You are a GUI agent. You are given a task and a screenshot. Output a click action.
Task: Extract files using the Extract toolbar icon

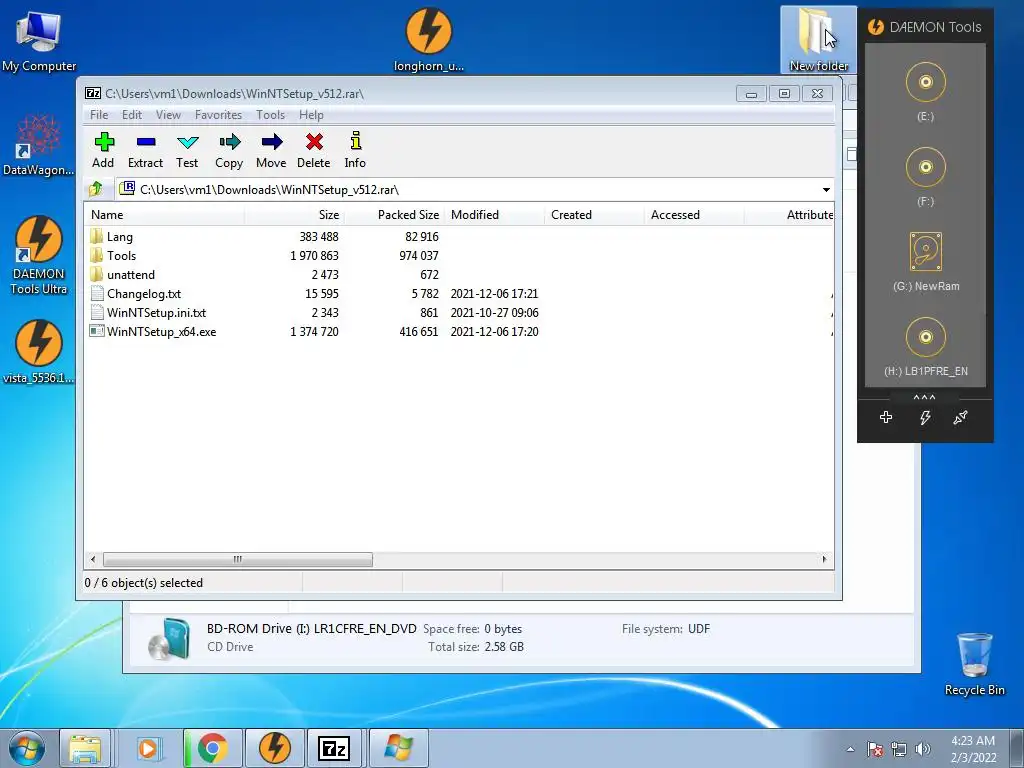point(145,150)
